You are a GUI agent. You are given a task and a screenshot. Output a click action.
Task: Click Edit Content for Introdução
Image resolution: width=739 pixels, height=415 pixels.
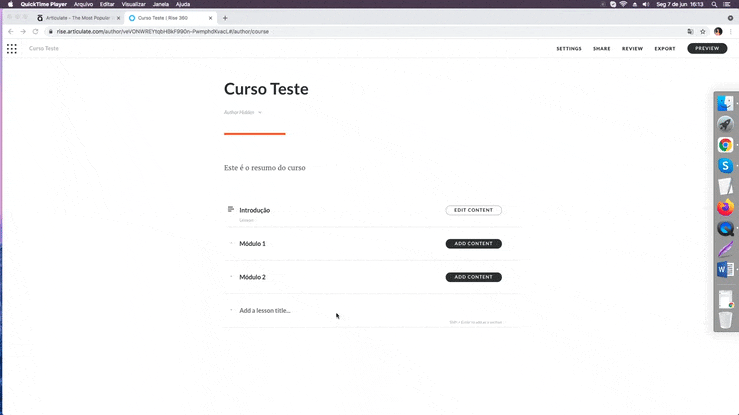473,210
